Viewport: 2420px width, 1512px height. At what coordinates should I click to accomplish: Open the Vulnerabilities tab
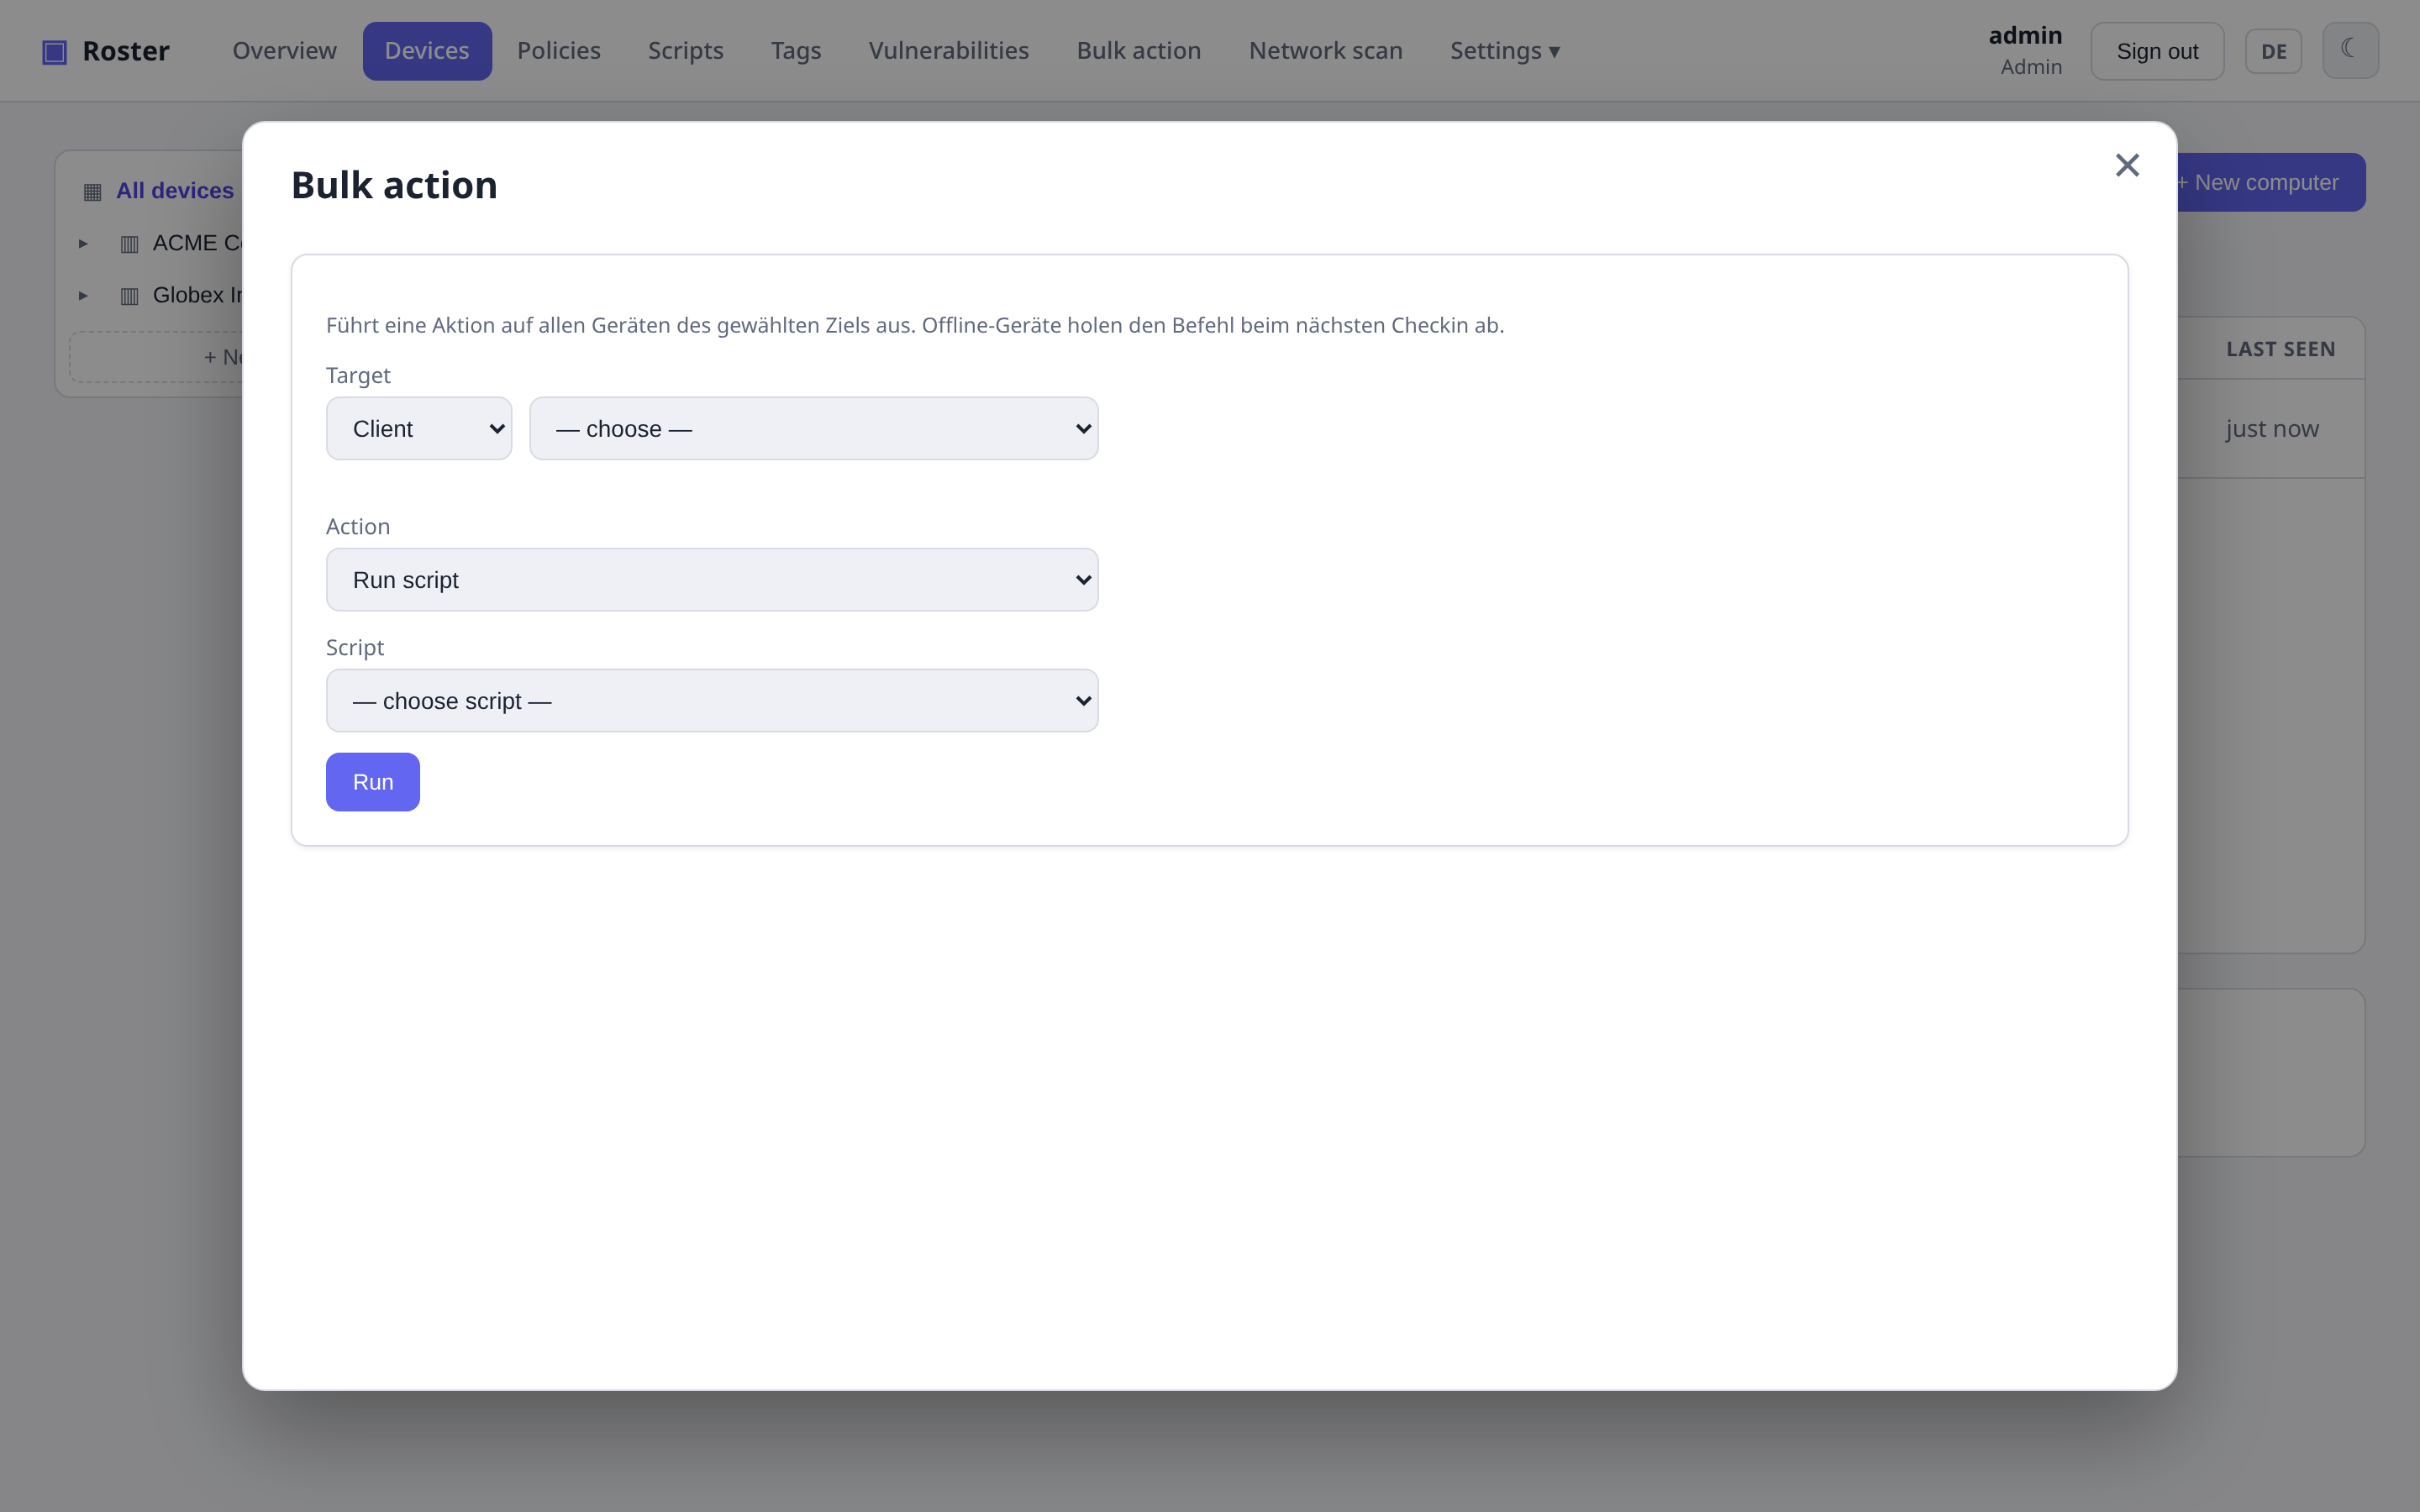[x=948, y=51]
